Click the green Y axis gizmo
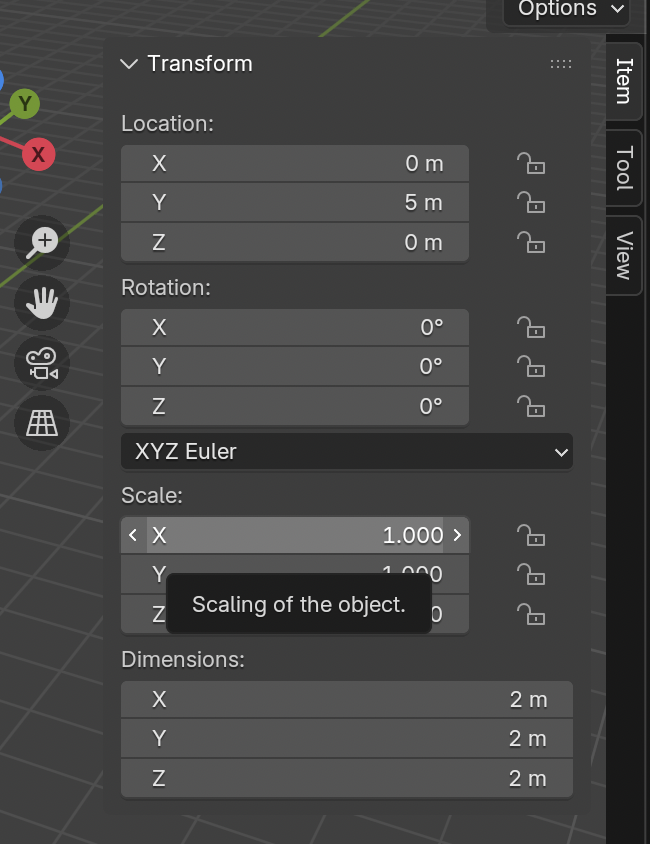 click(x=25, y=103)
